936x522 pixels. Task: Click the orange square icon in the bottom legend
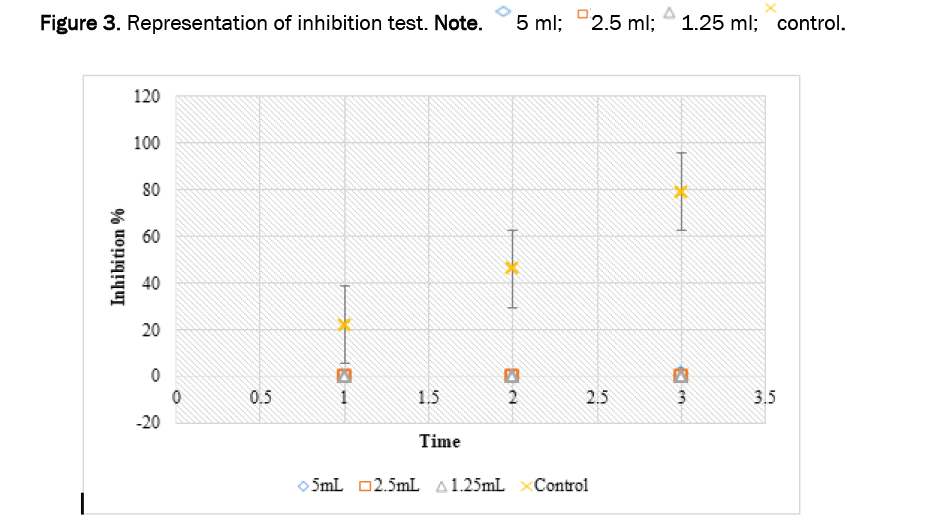coord(365,486)
